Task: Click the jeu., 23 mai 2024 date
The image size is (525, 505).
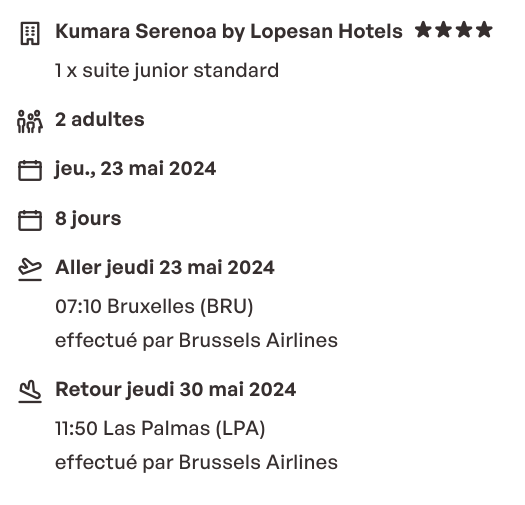Action: 135,168
